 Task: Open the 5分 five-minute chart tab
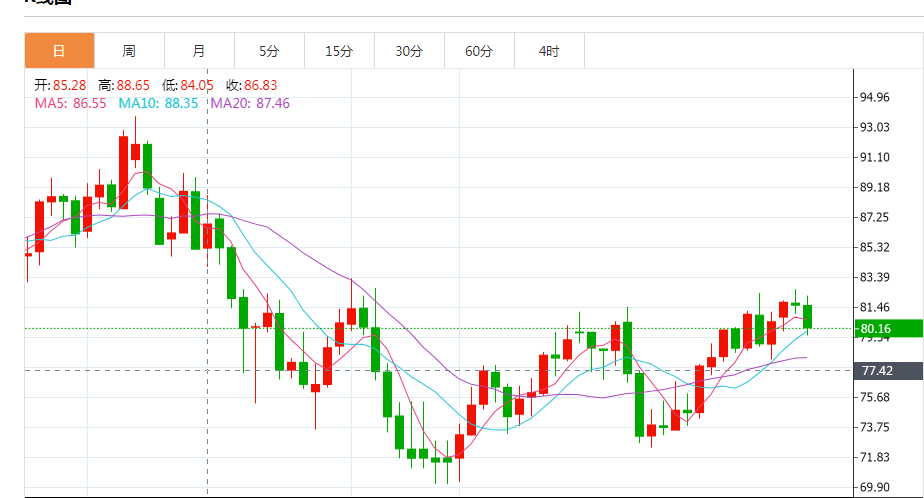(x=269, y=51)
